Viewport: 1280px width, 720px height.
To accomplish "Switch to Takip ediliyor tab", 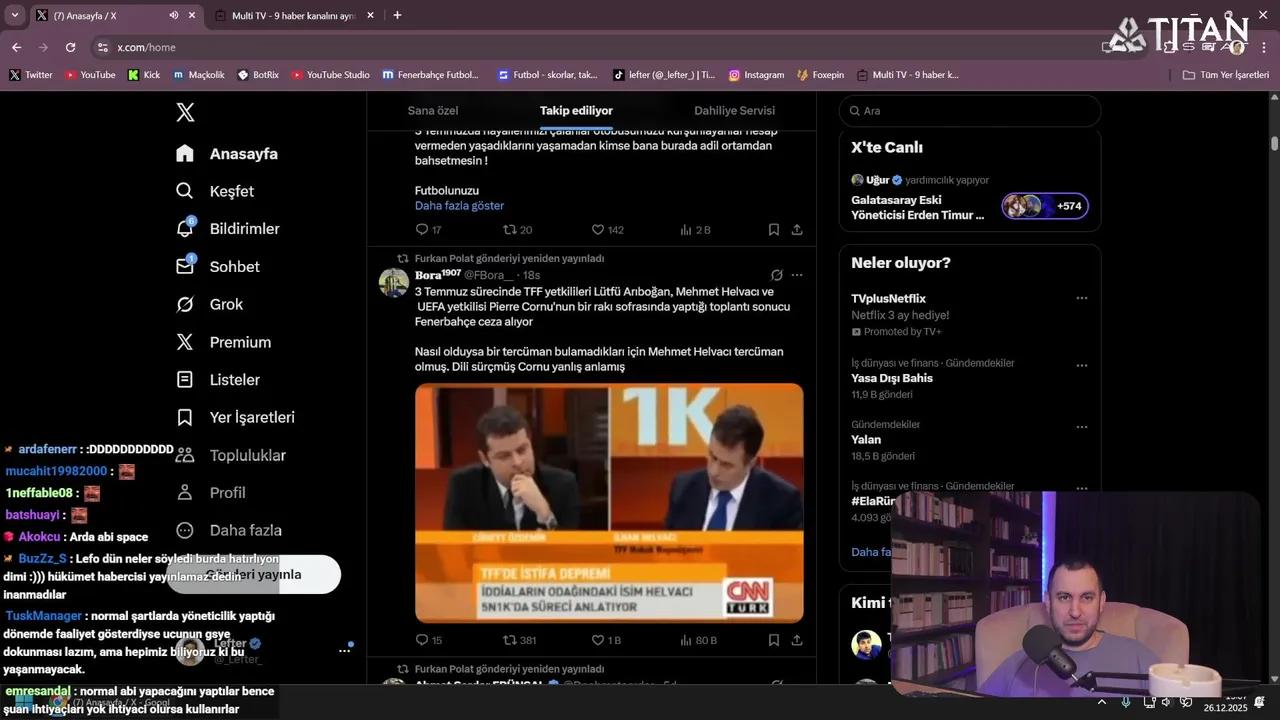I will [x=576, y=111].
